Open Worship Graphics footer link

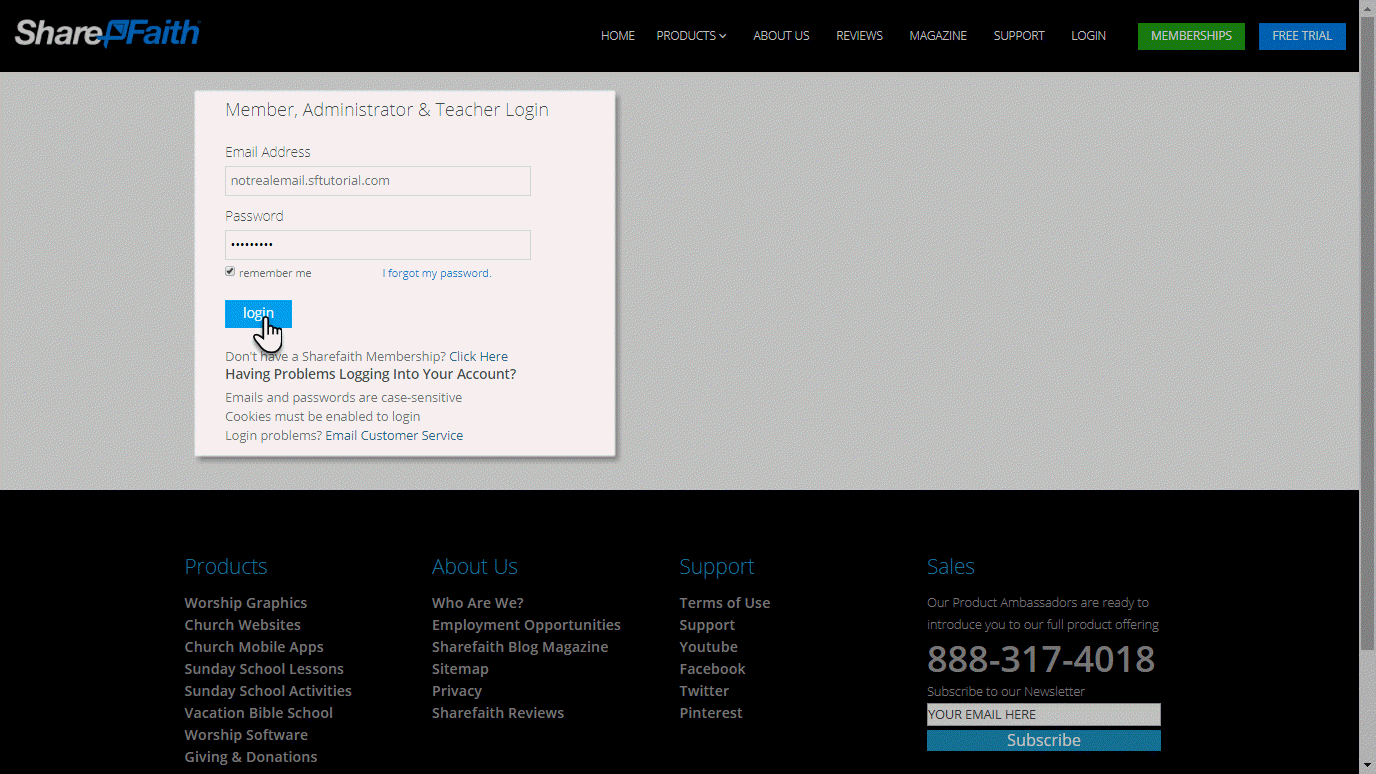[x=246, y=603]
